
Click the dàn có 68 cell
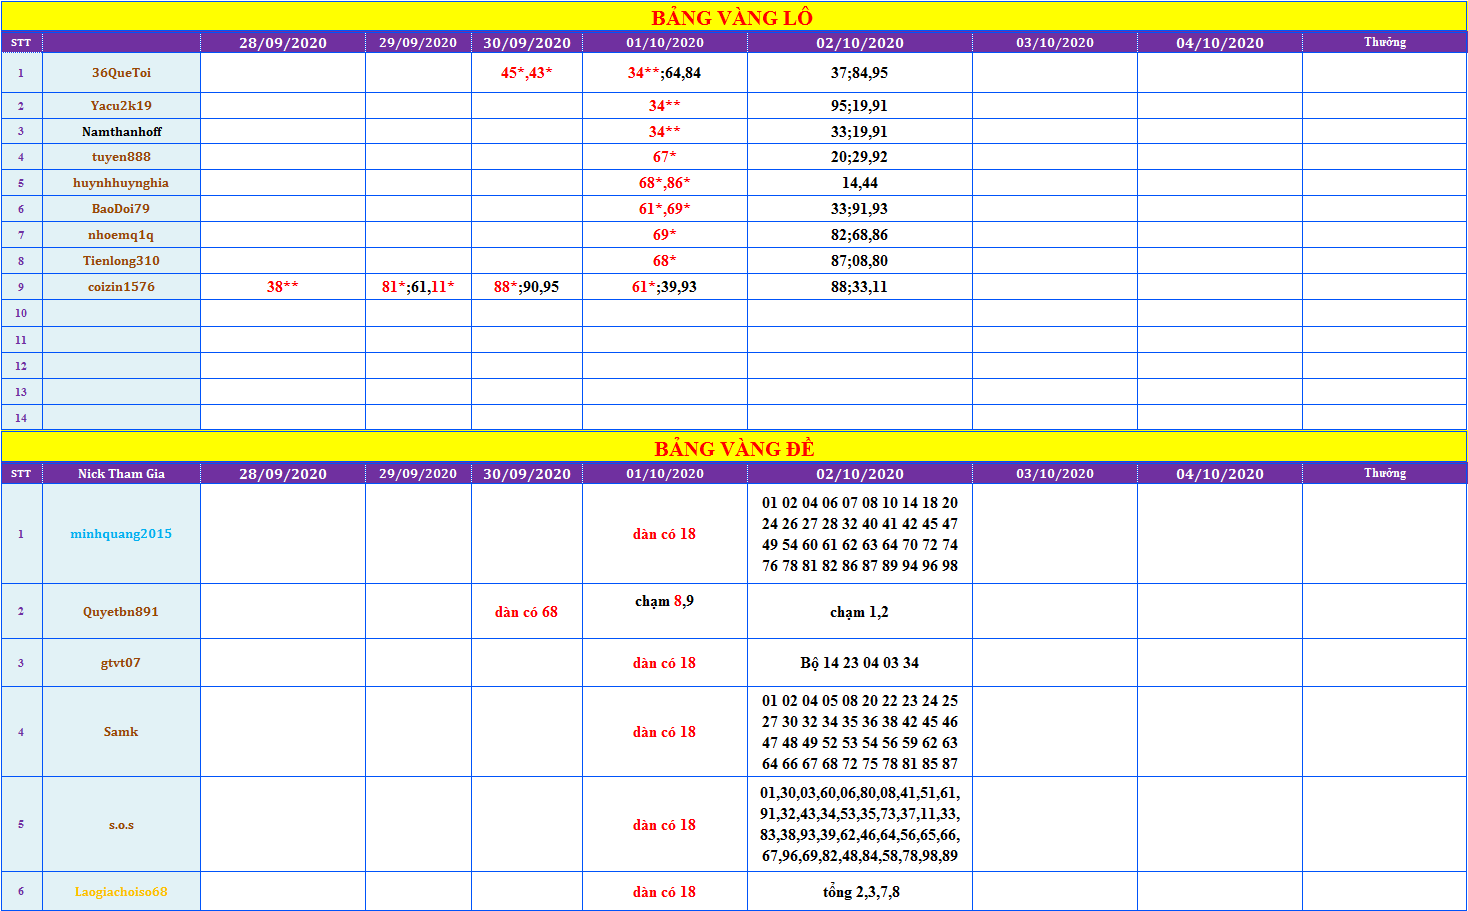527,611
